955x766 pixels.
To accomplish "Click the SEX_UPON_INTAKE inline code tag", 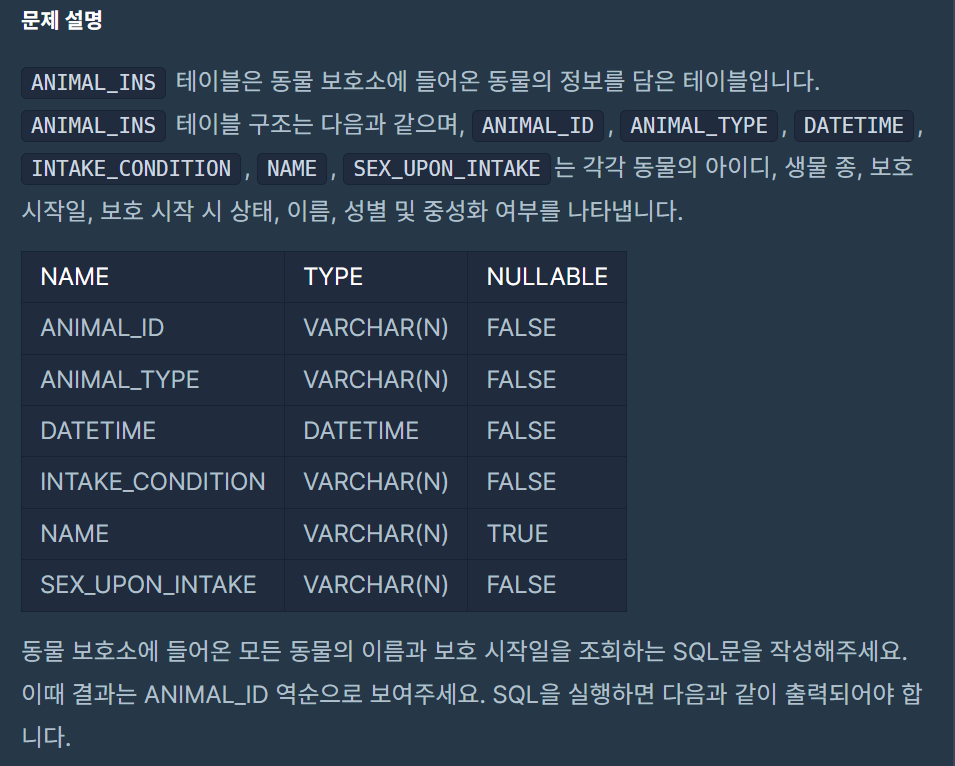I will coord(446,168).
